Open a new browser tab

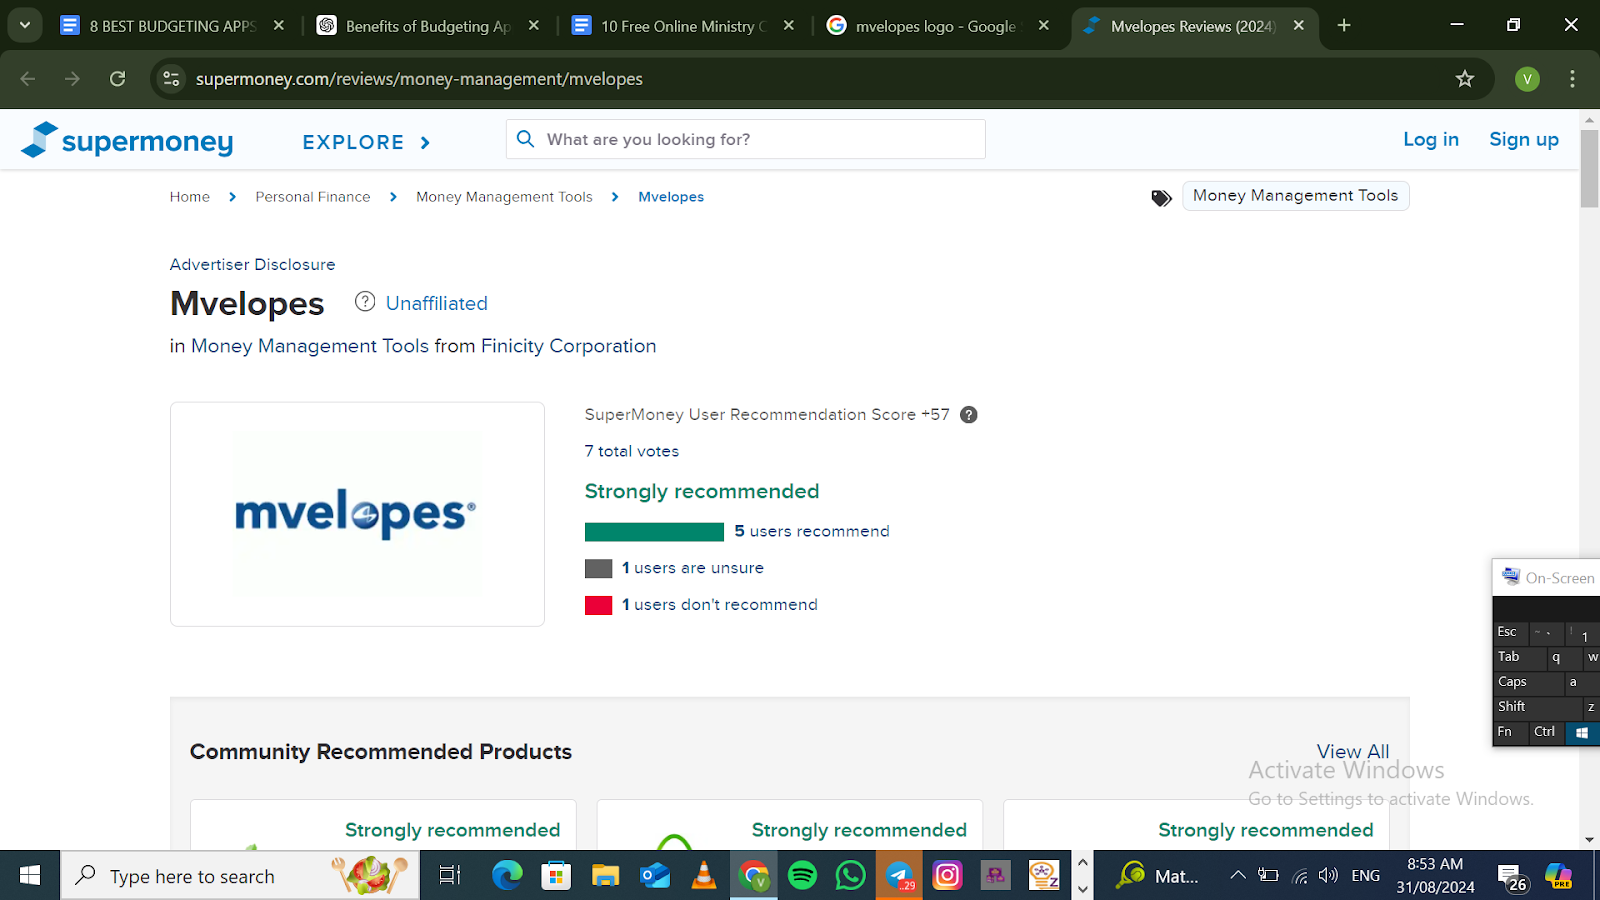point(1344,26)
